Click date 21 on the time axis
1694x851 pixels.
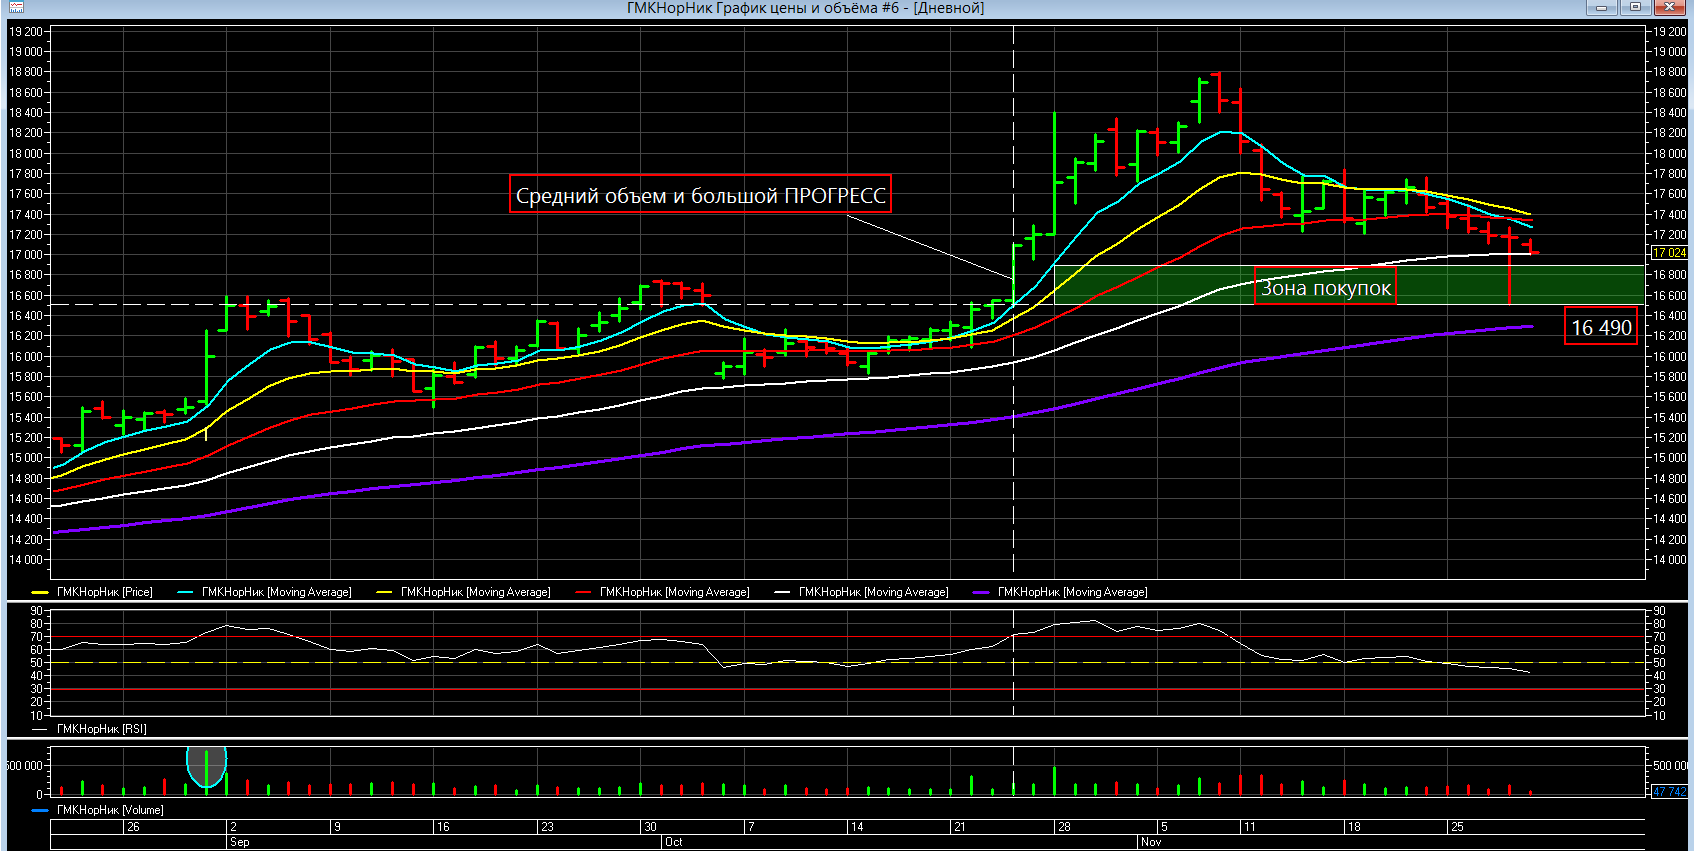tap(959, 827)
